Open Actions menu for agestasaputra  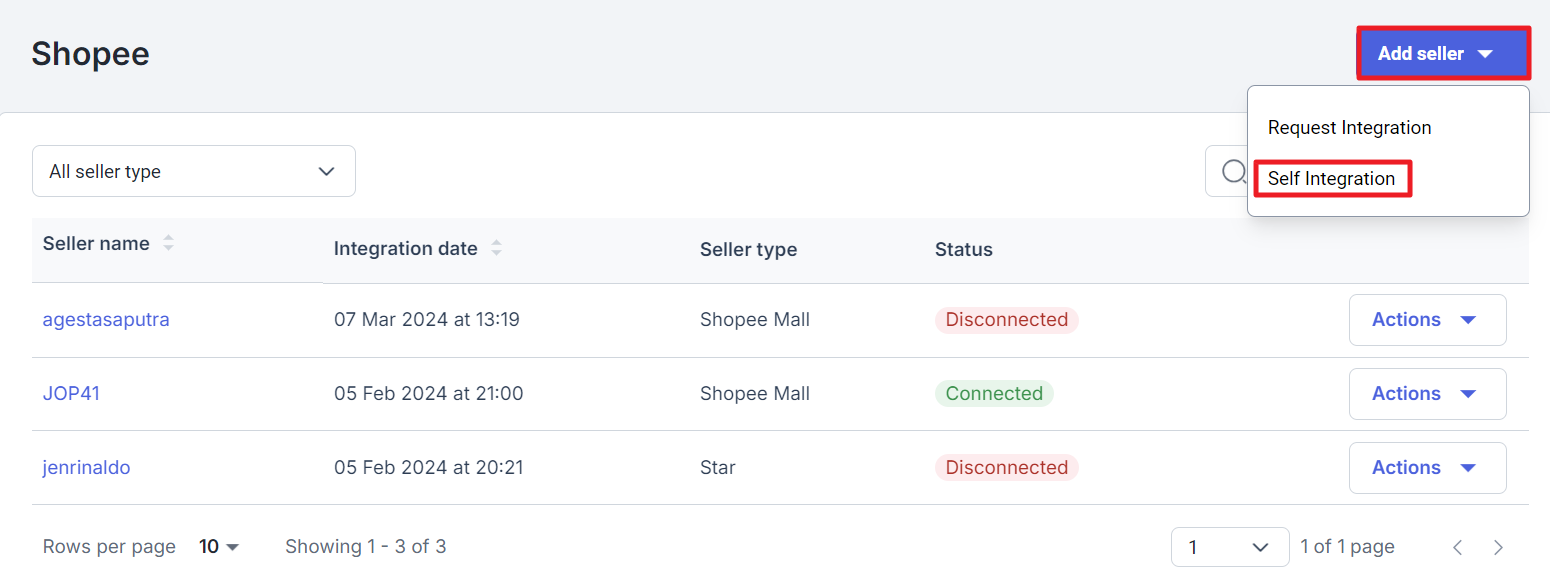pos(1427,320)
